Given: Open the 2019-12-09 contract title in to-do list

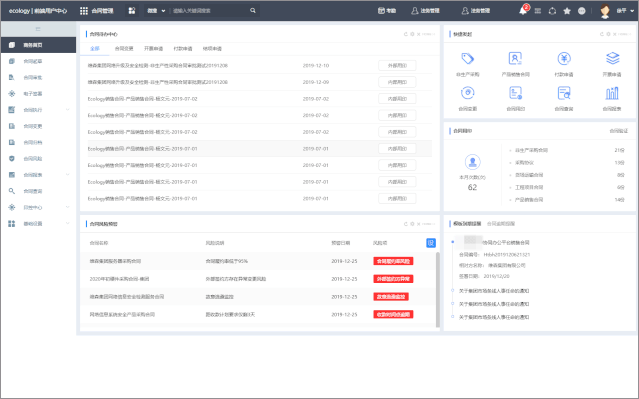Looking at the screenshot, I should point(157,82).
